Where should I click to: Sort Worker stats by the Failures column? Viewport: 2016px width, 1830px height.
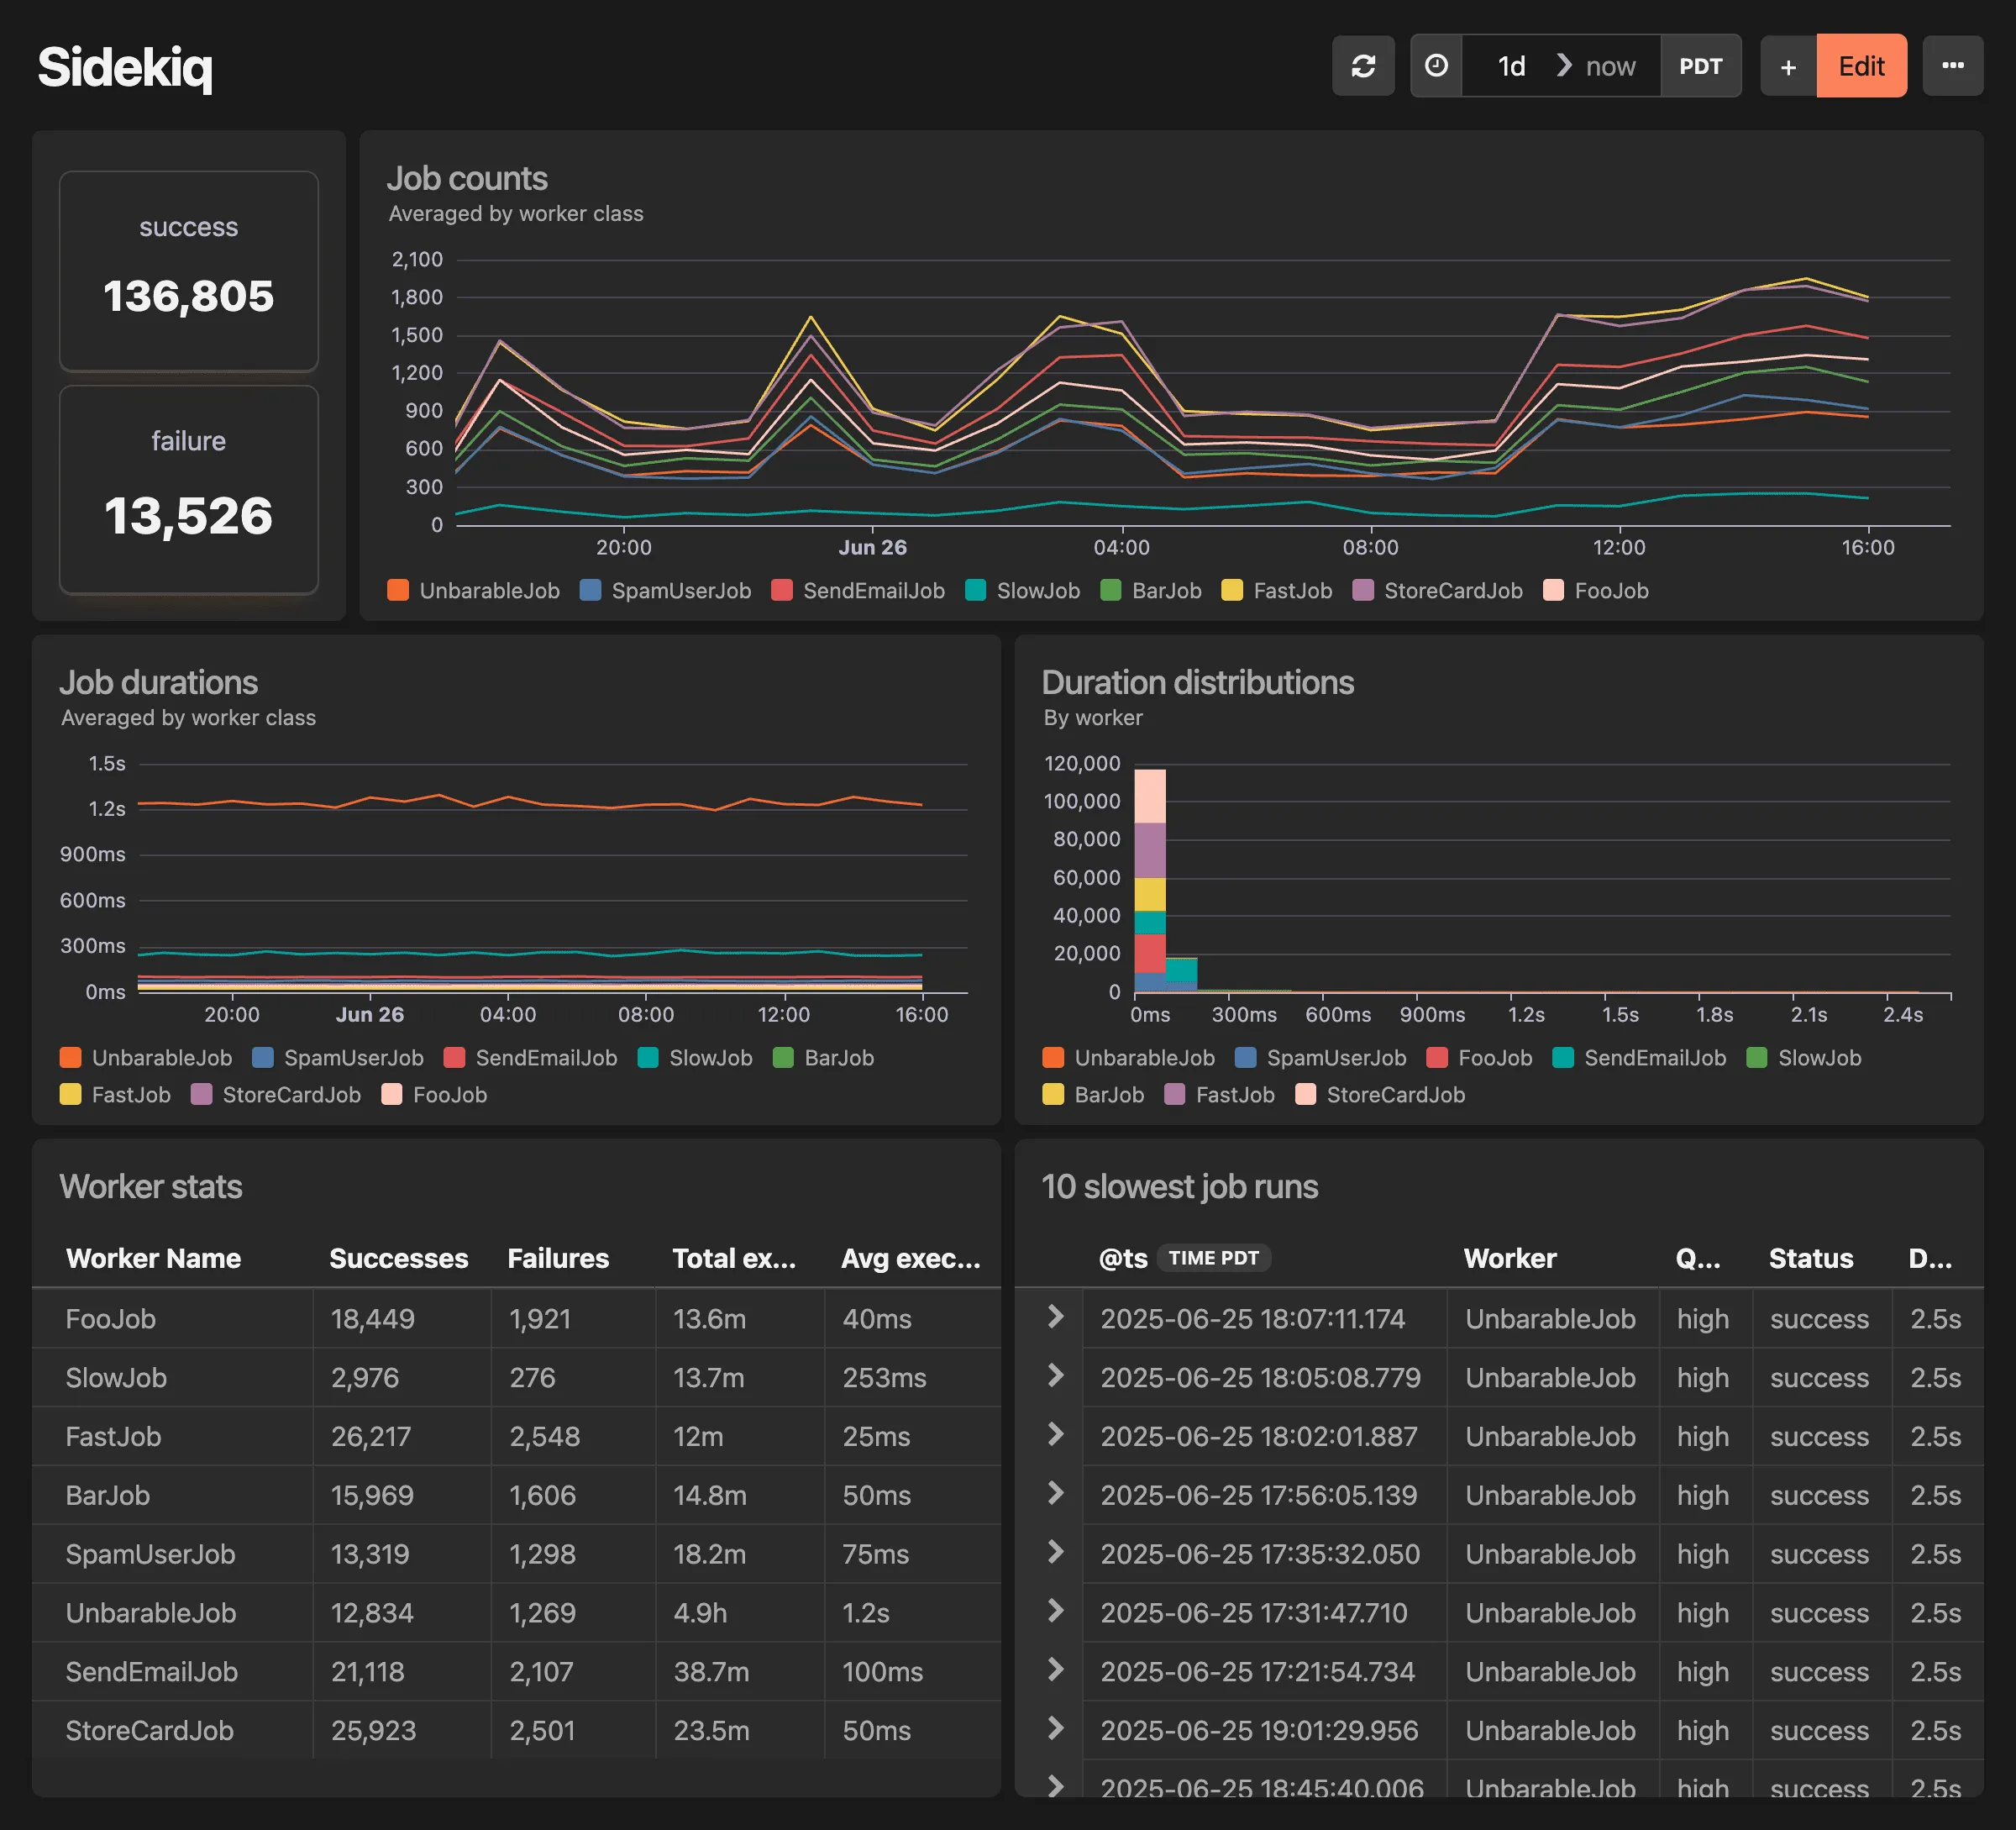tap(558, 1258)
